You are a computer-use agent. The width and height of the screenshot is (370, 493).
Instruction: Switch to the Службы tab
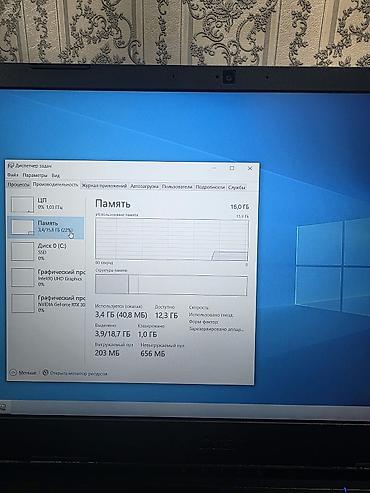237,188
